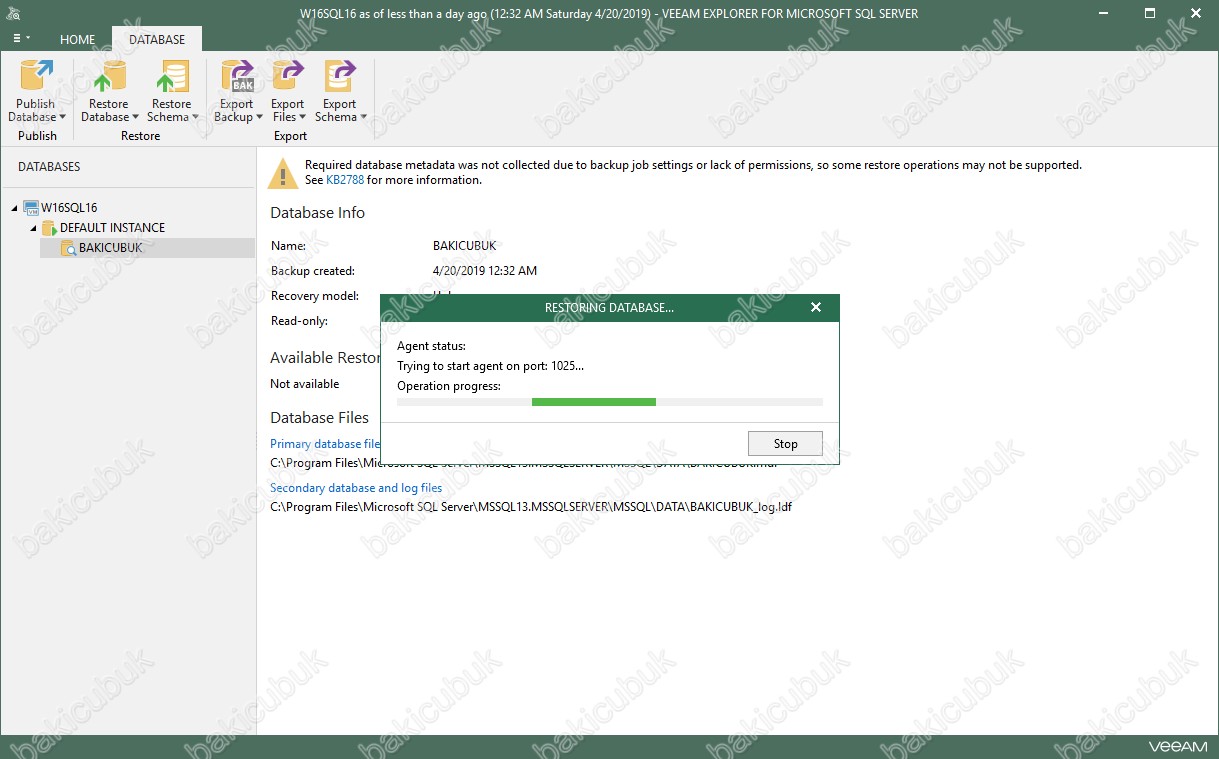
Task: Switch to the HOME tab
Action: click(x=77, y=40)
